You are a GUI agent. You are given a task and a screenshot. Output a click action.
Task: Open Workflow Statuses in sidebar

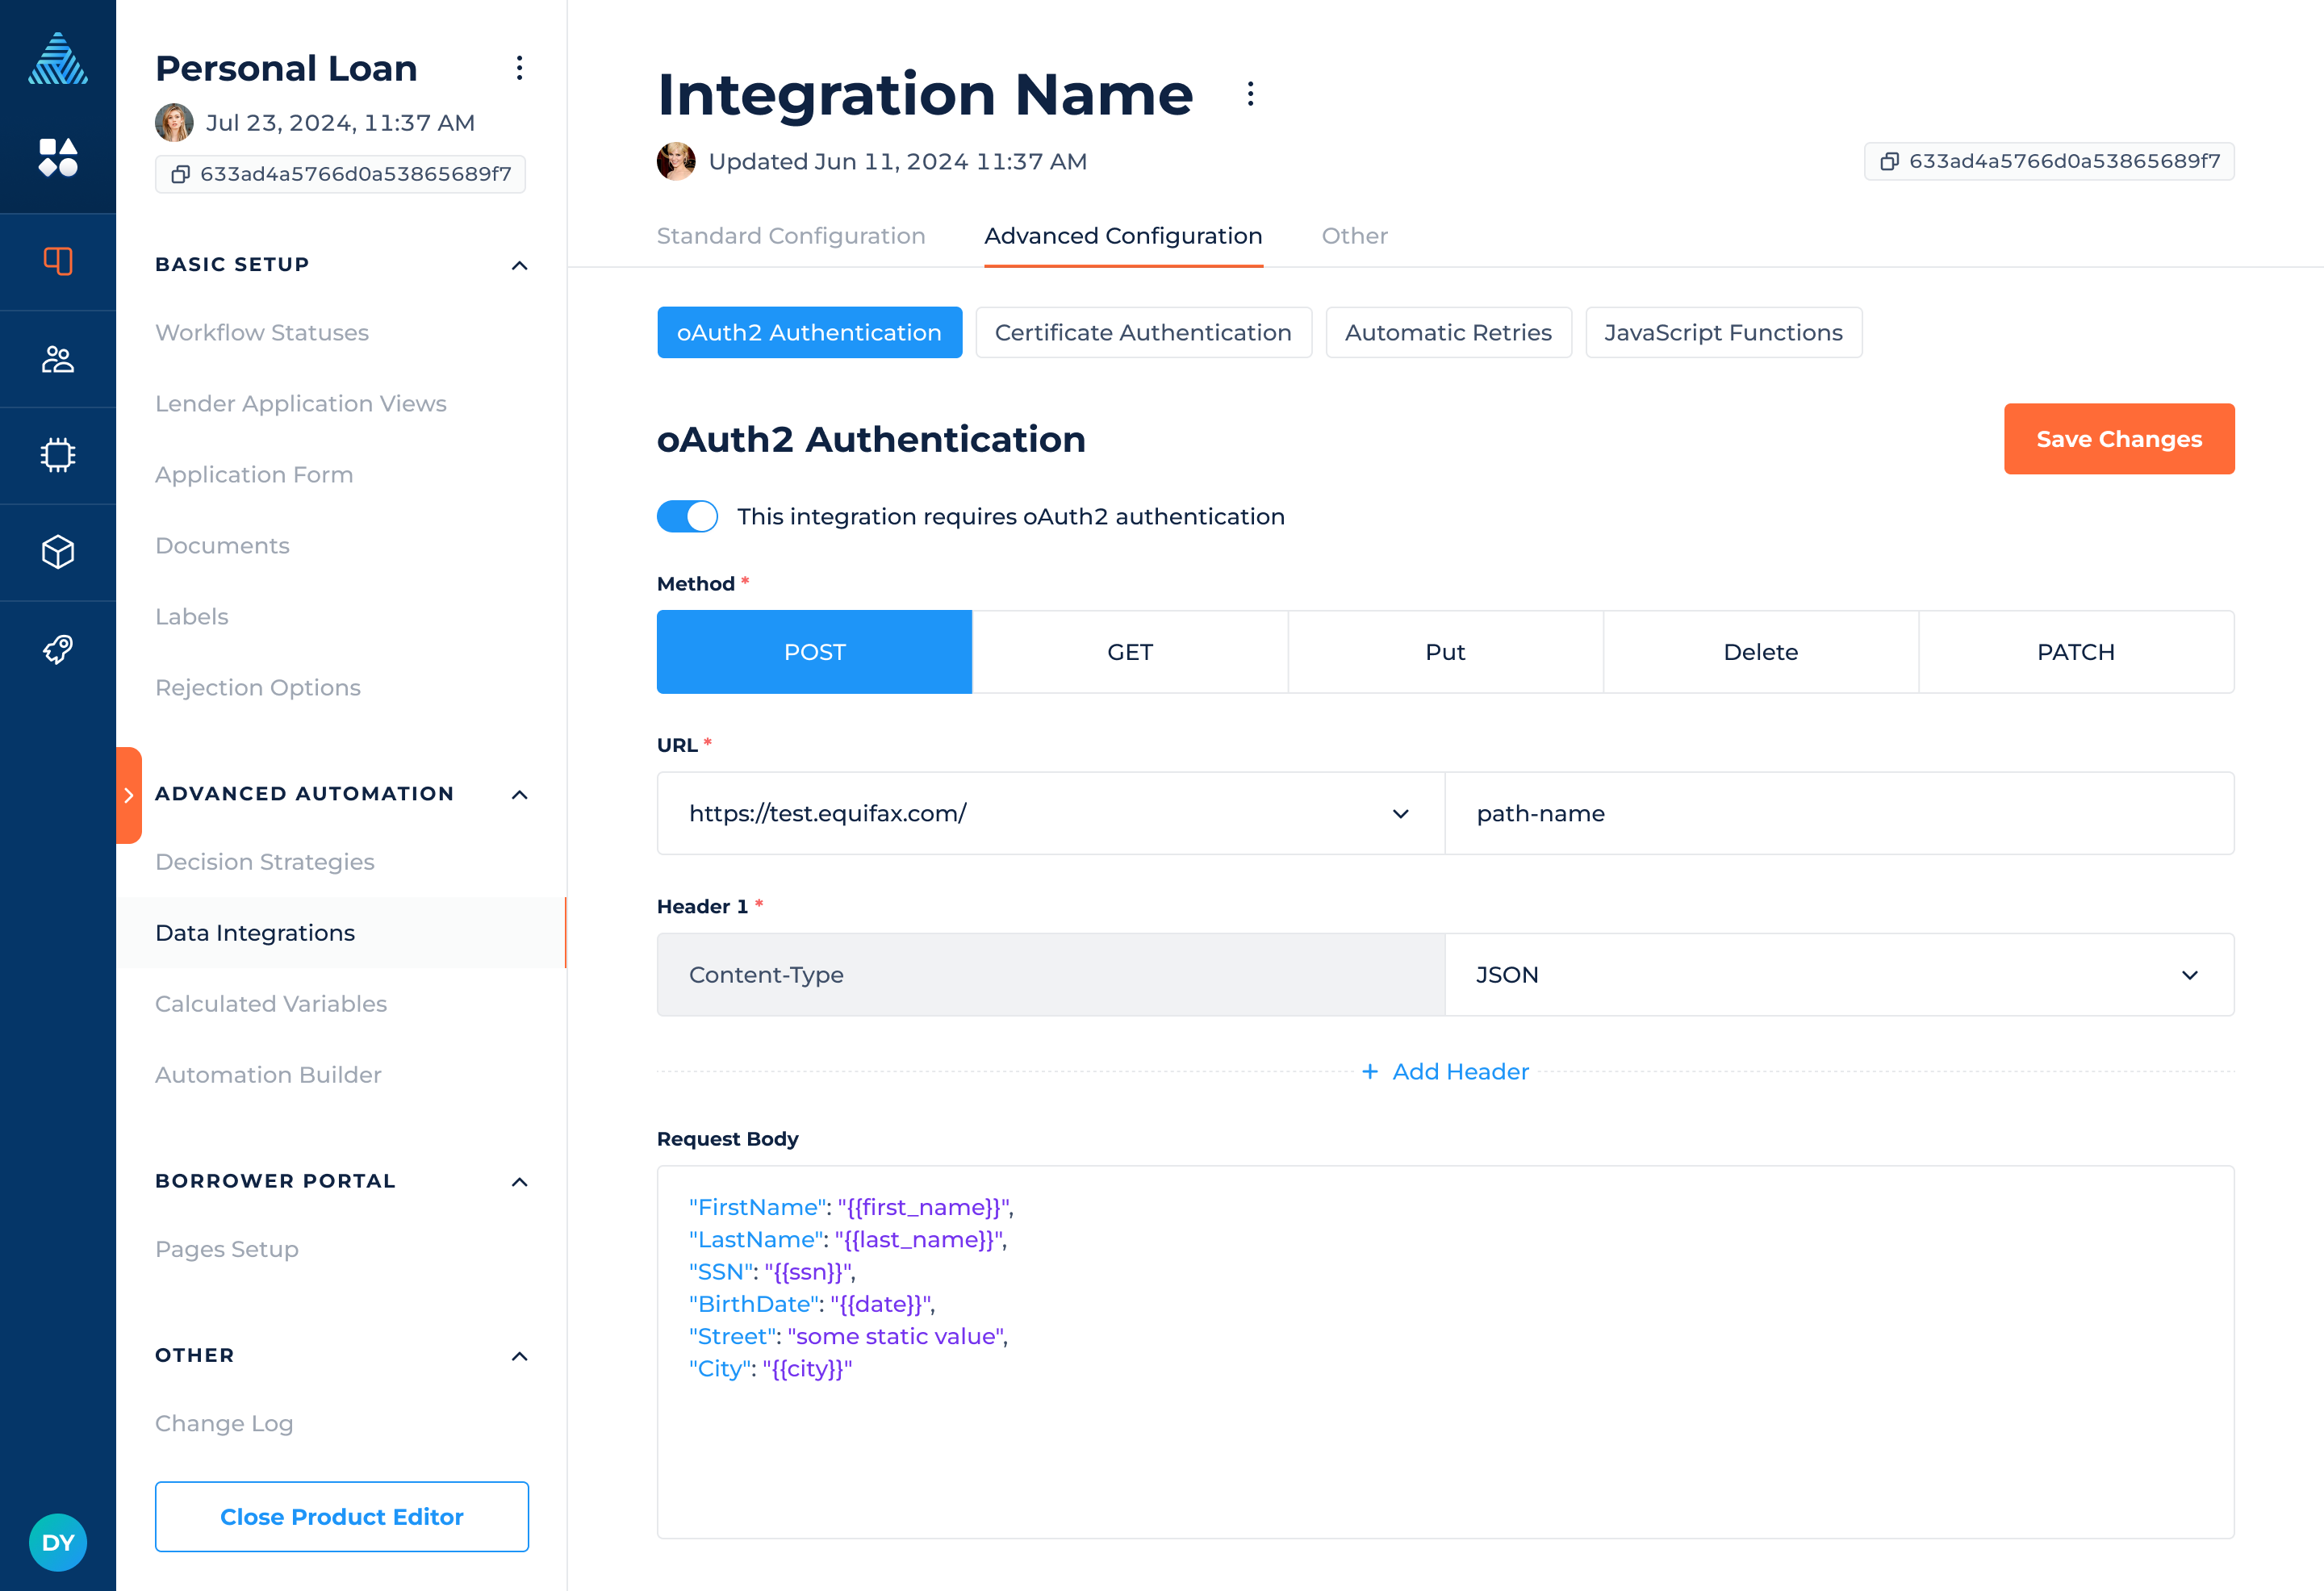click(262, 332)
